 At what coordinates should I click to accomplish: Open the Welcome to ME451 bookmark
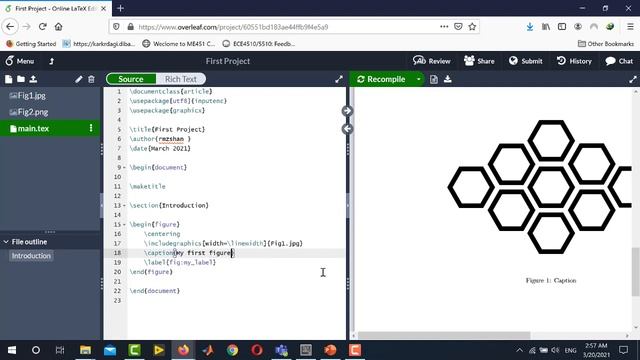click(x=179, y=44)
